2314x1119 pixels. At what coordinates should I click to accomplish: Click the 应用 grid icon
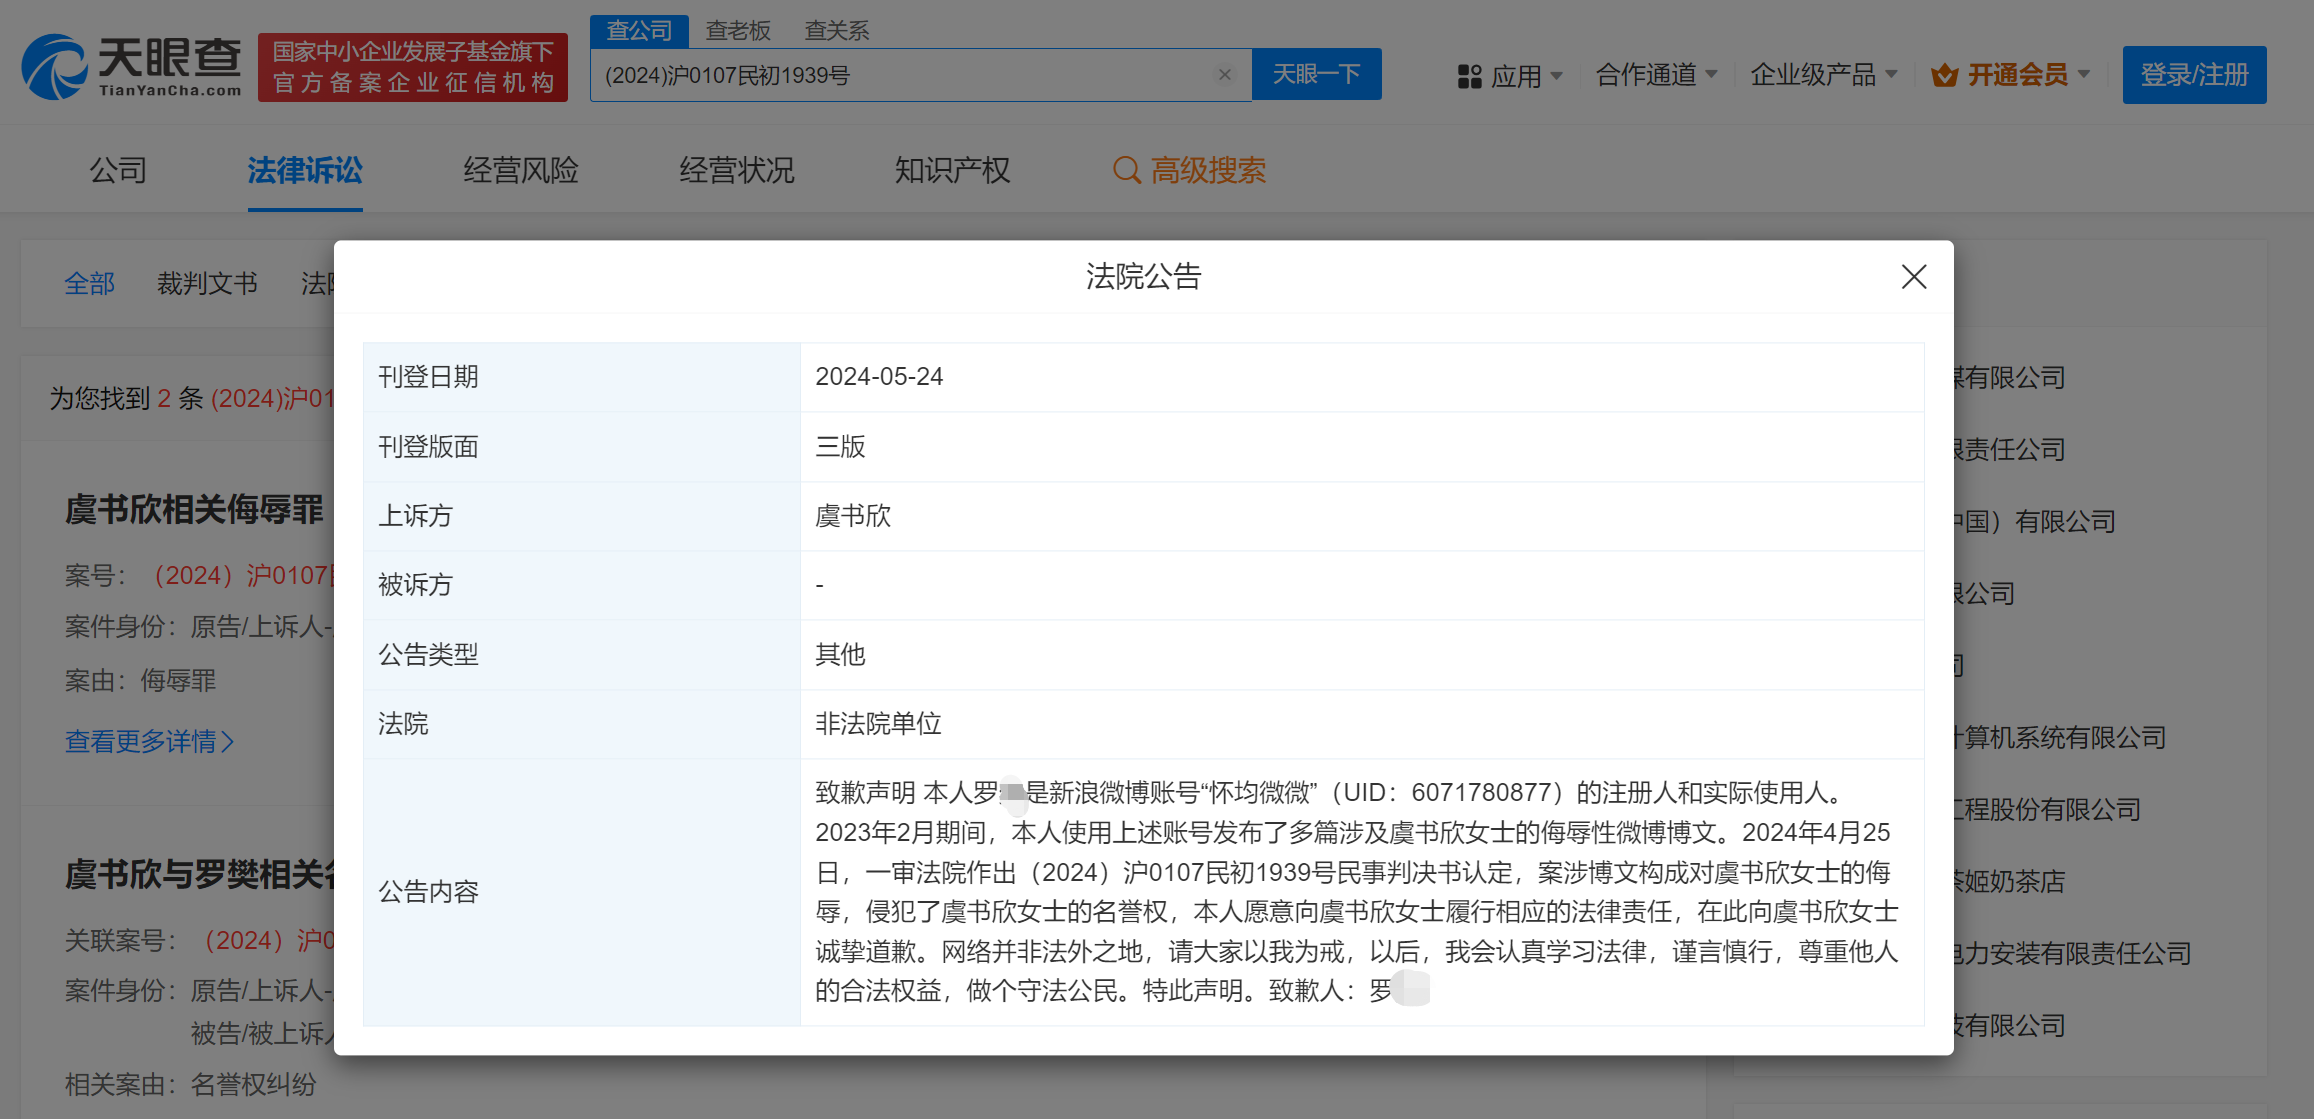coord(1469,76)
